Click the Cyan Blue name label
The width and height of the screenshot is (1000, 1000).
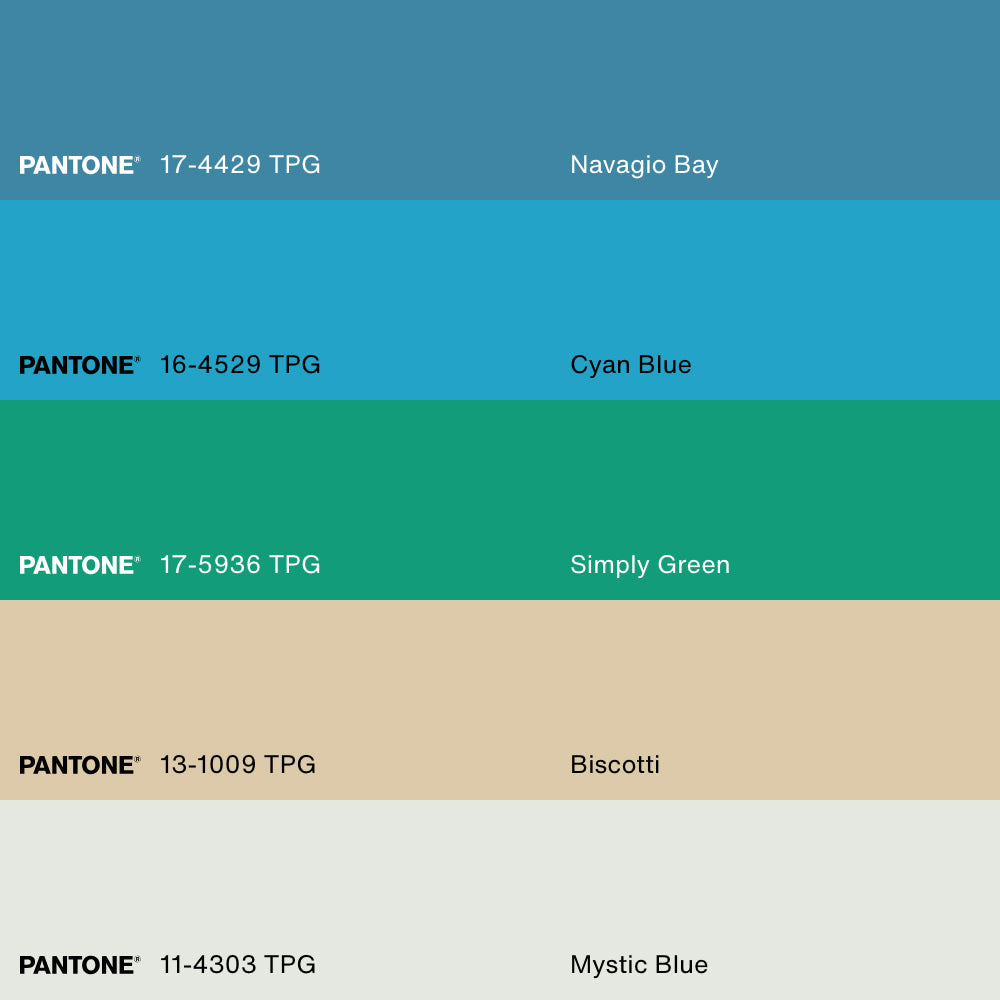(630, 365)
